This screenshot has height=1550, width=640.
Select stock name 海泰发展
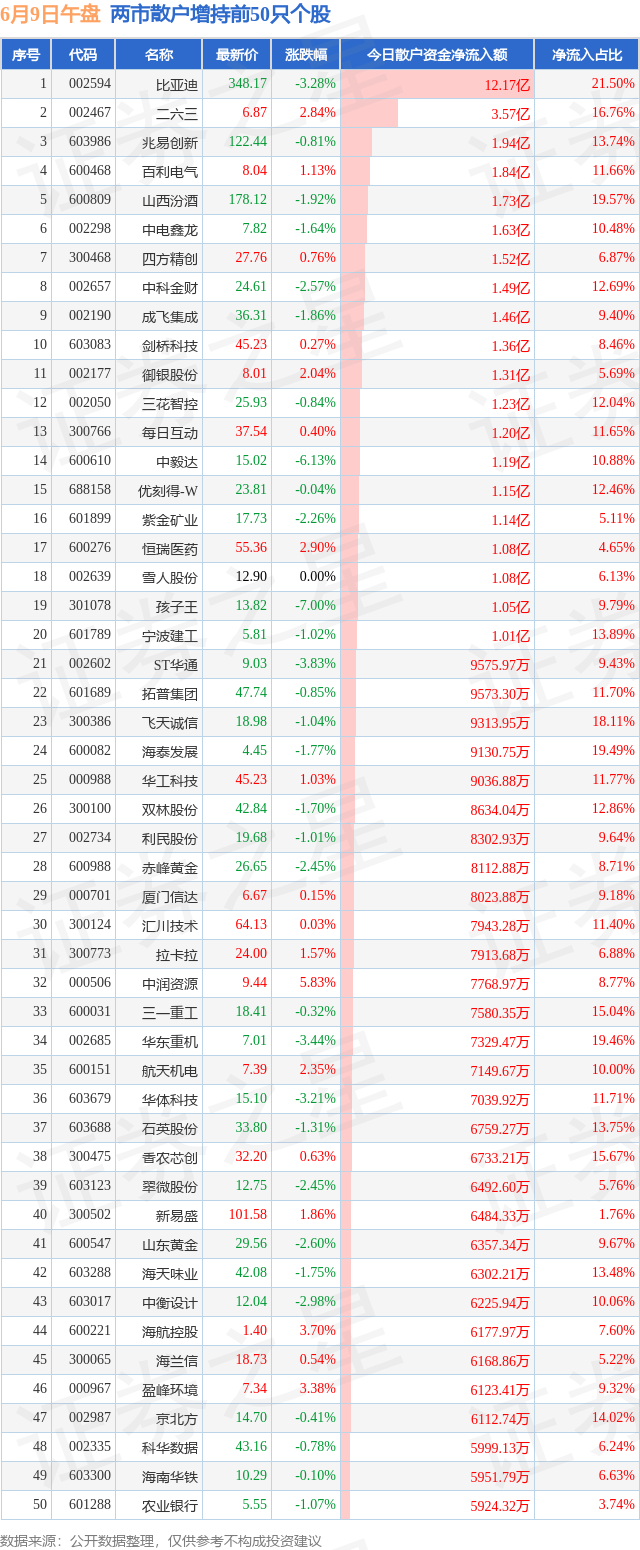tap(170, 751)
